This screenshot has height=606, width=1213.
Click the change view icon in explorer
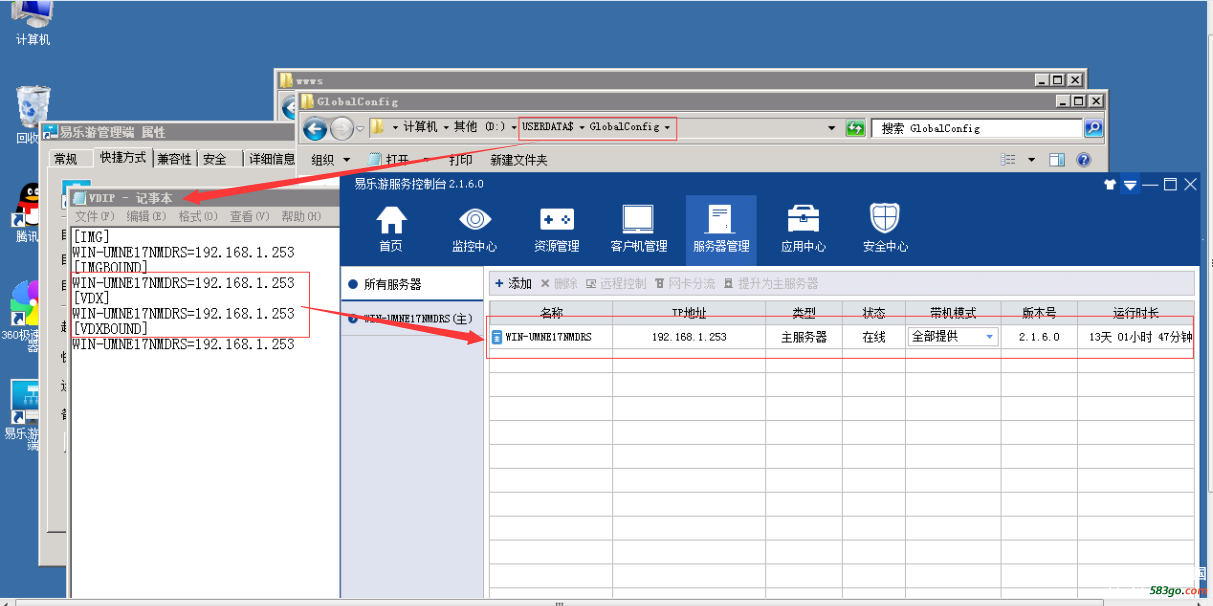(1008, 160)
